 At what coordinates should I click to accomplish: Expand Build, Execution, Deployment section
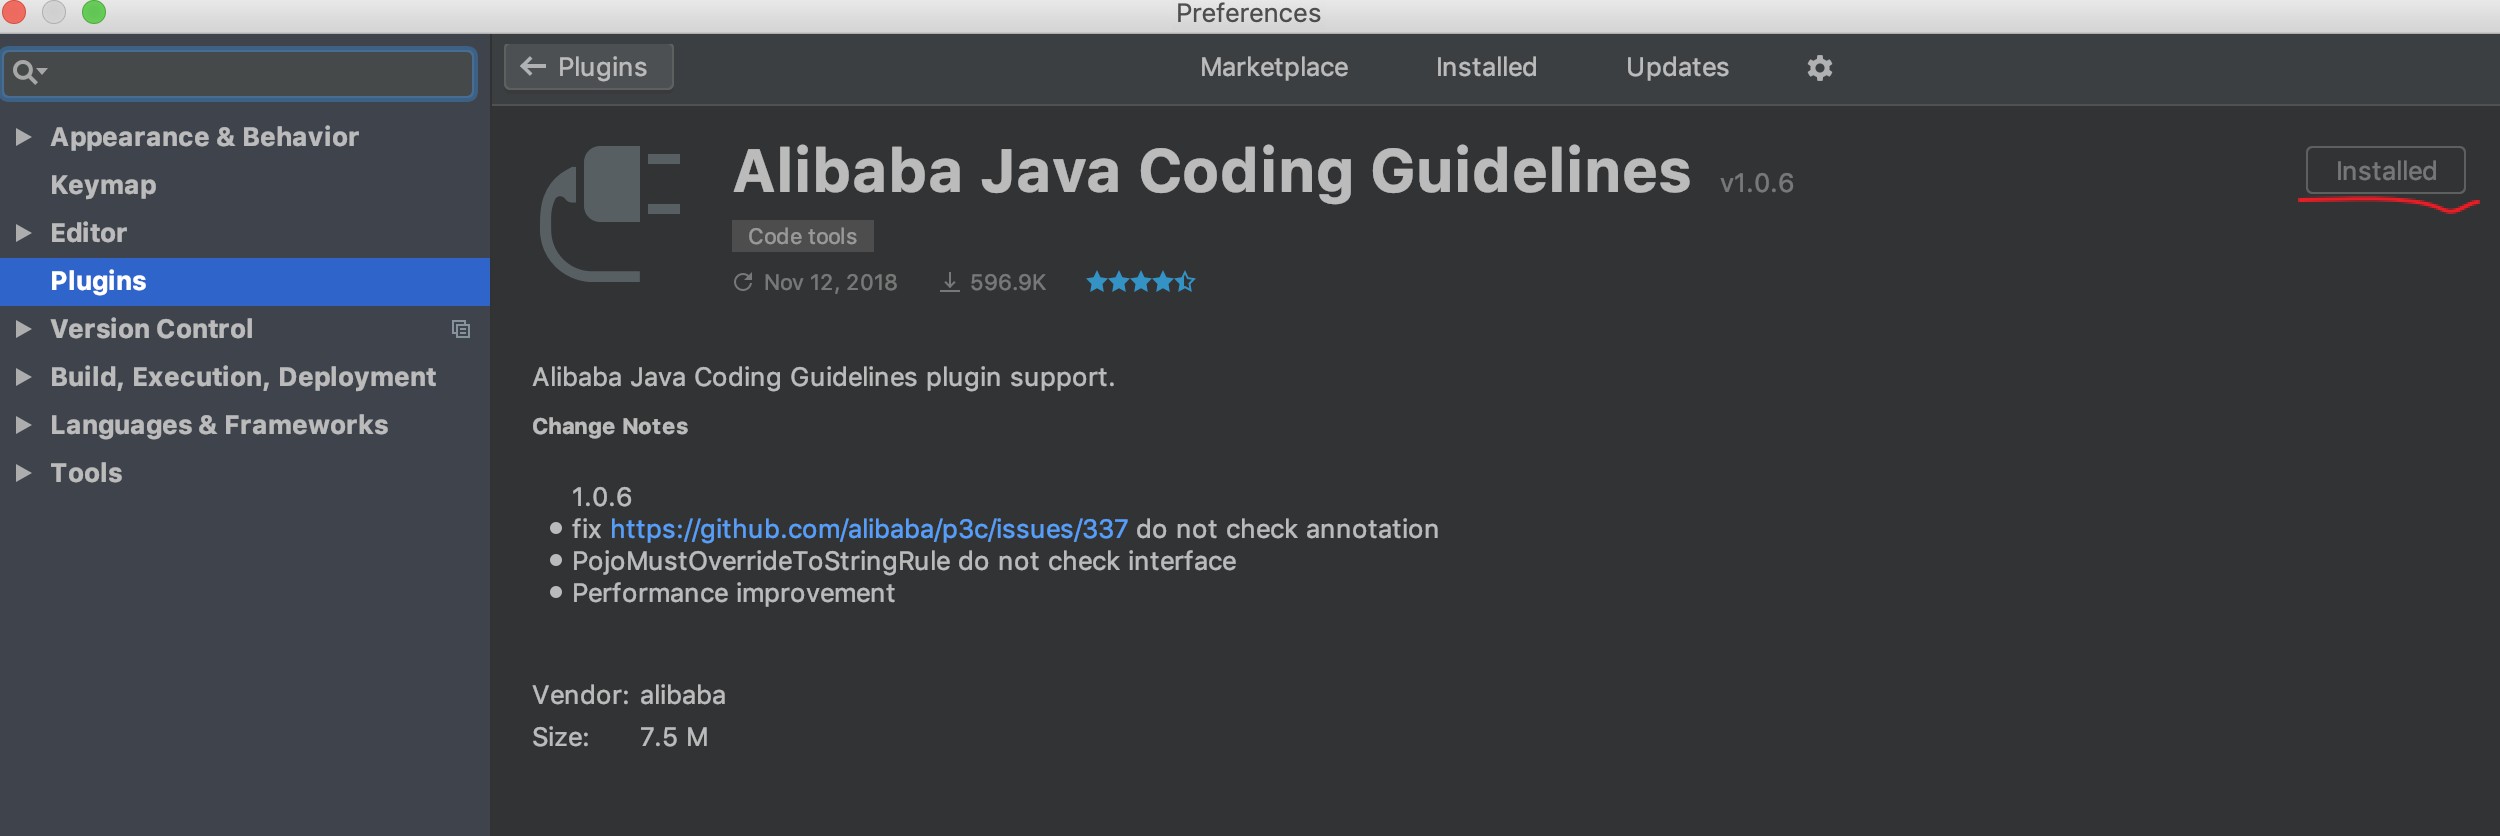[23, 377]
